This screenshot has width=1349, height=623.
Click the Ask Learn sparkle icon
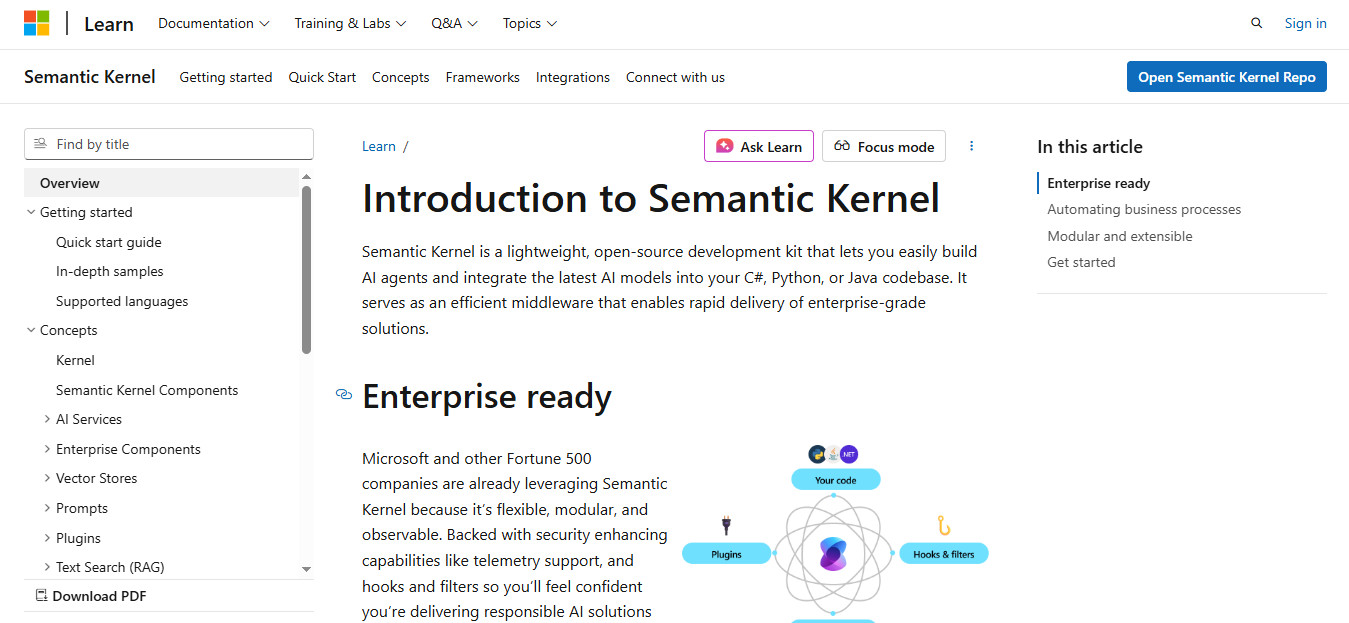point(724,146)
